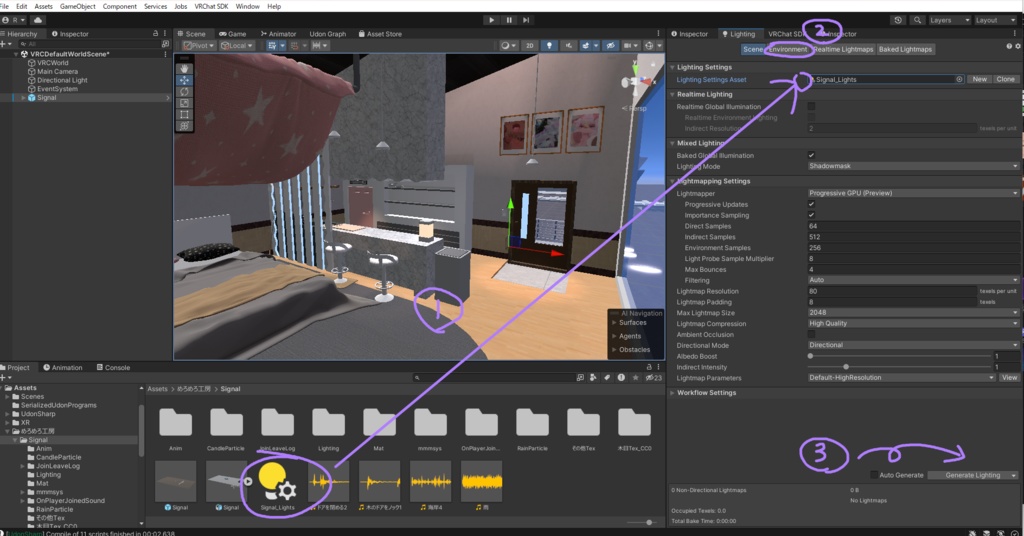Click the New lighting settings button
The width and height of the screenshot is (1024, 536).
980,79
